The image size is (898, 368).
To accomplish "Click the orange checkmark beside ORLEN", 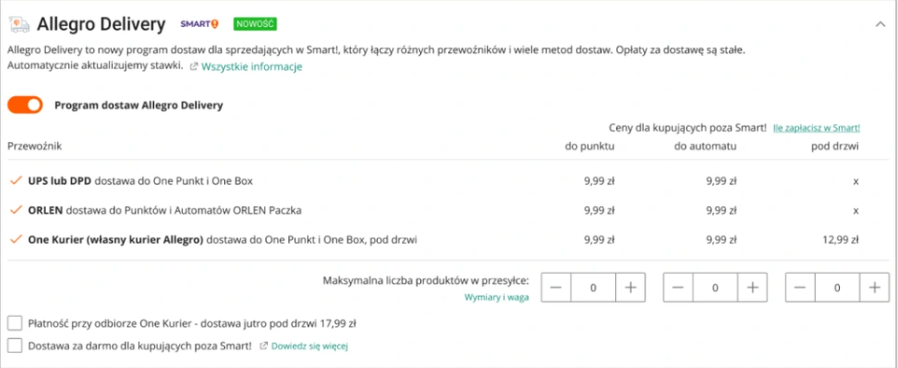I will pos(15,210).
